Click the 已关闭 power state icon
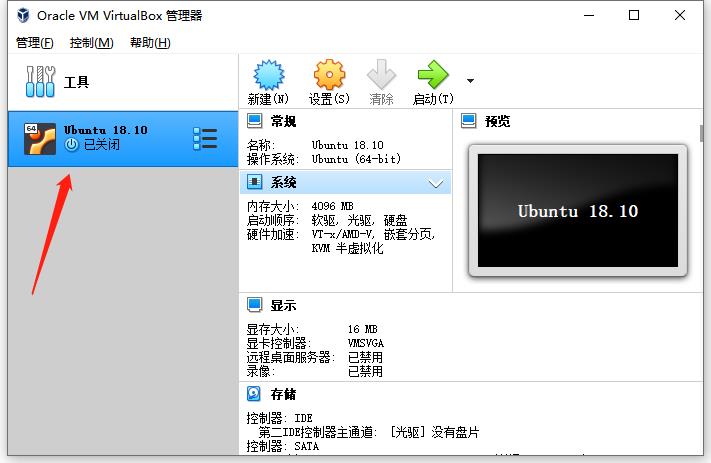The height and width of the screenshot is (463, 711). point(72,145)
